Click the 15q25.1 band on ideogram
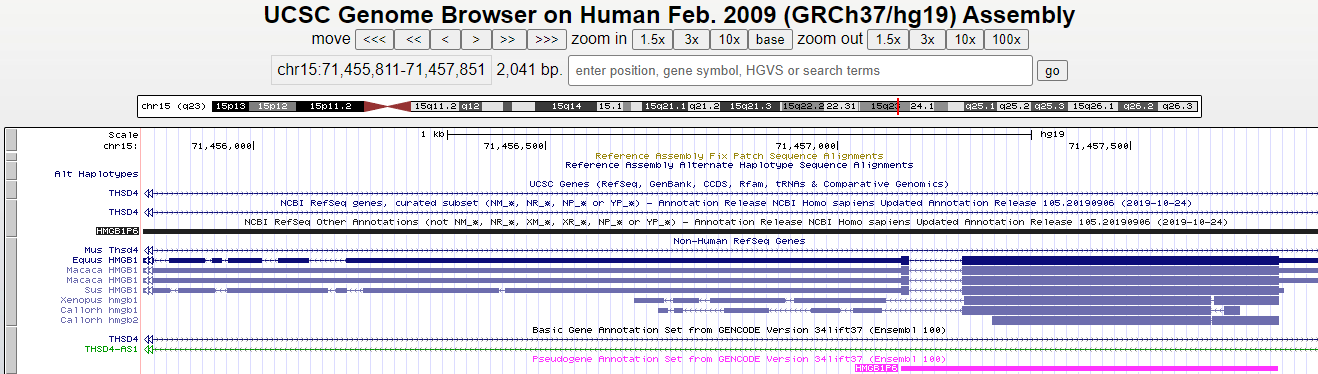Screen dimensions: 1318x374 click(980, 106)
